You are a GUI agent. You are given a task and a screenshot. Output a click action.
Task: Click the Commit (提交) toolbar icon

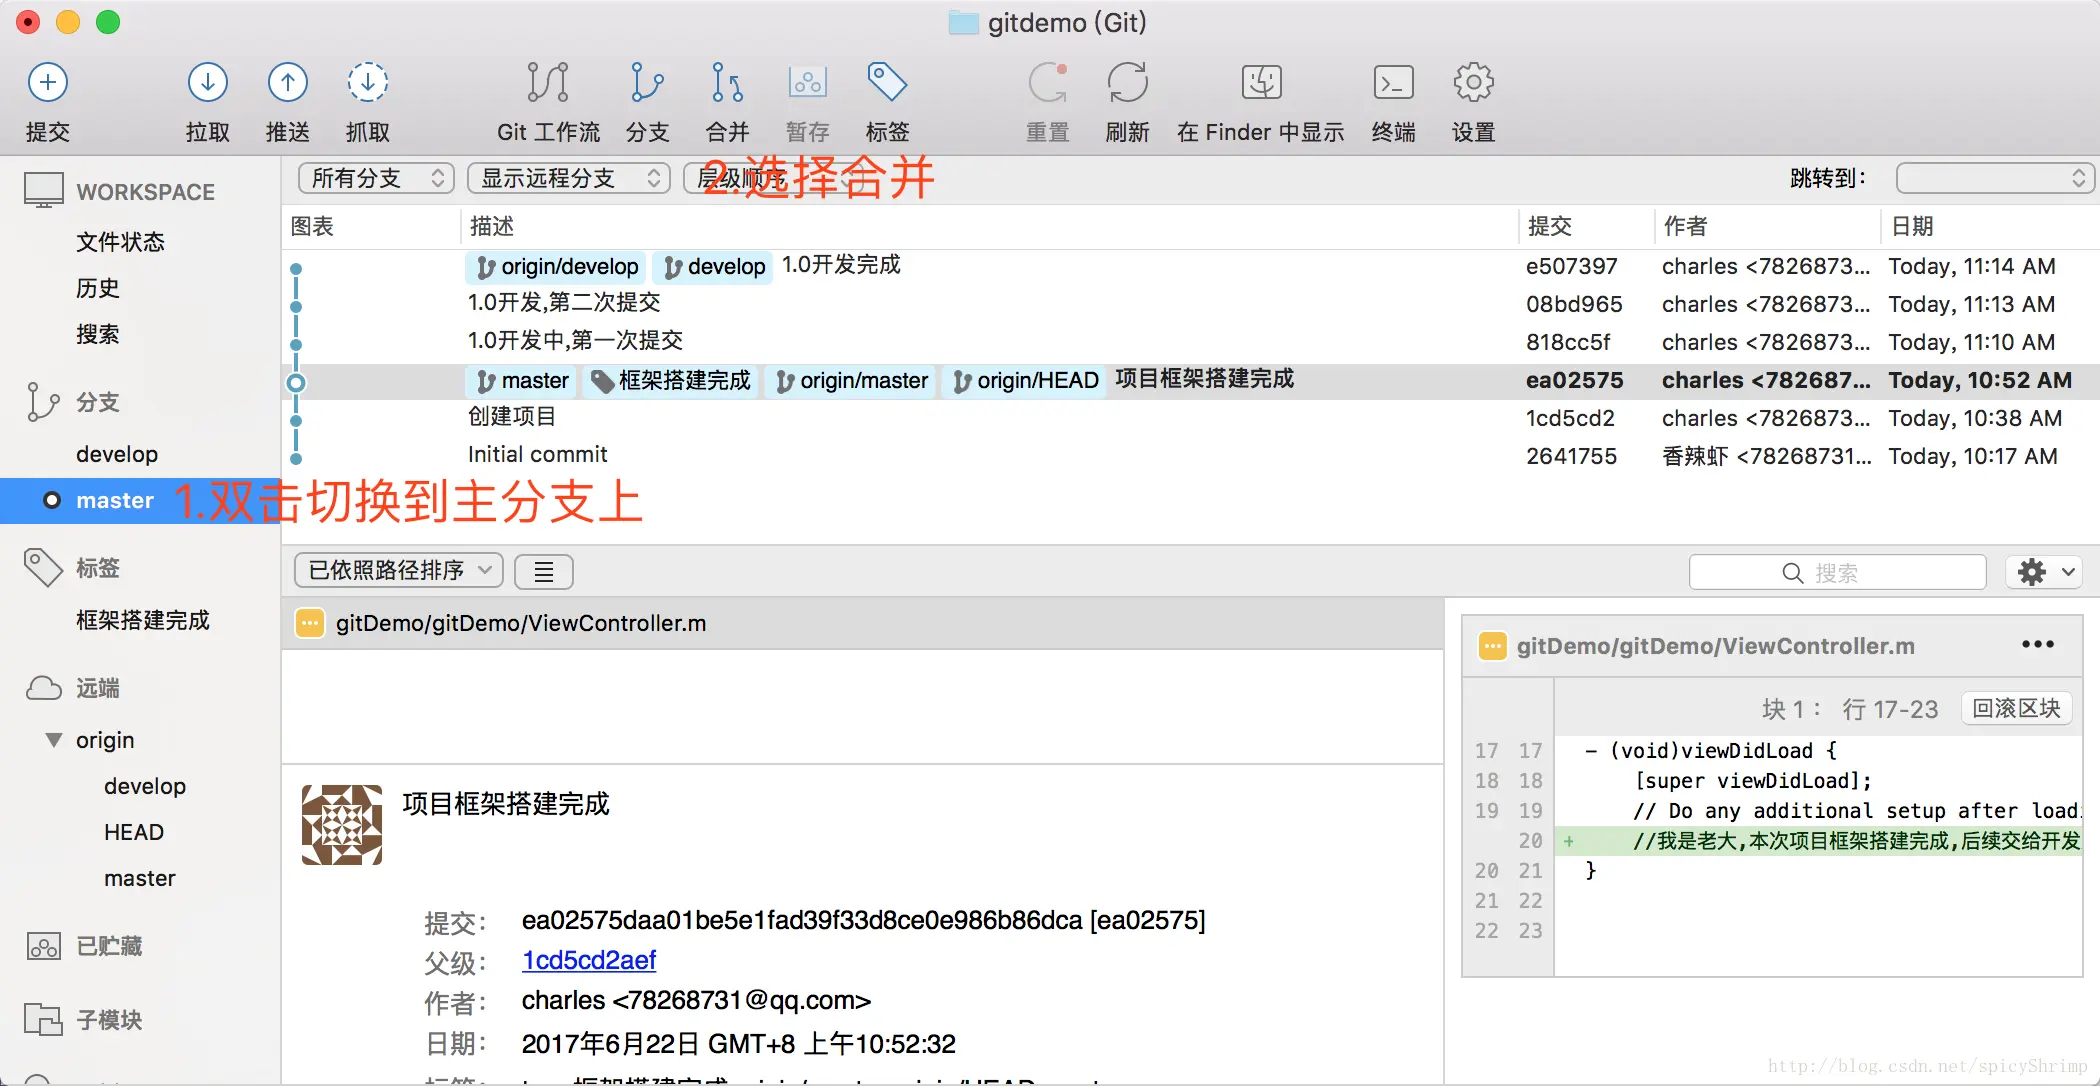point(47,83)
